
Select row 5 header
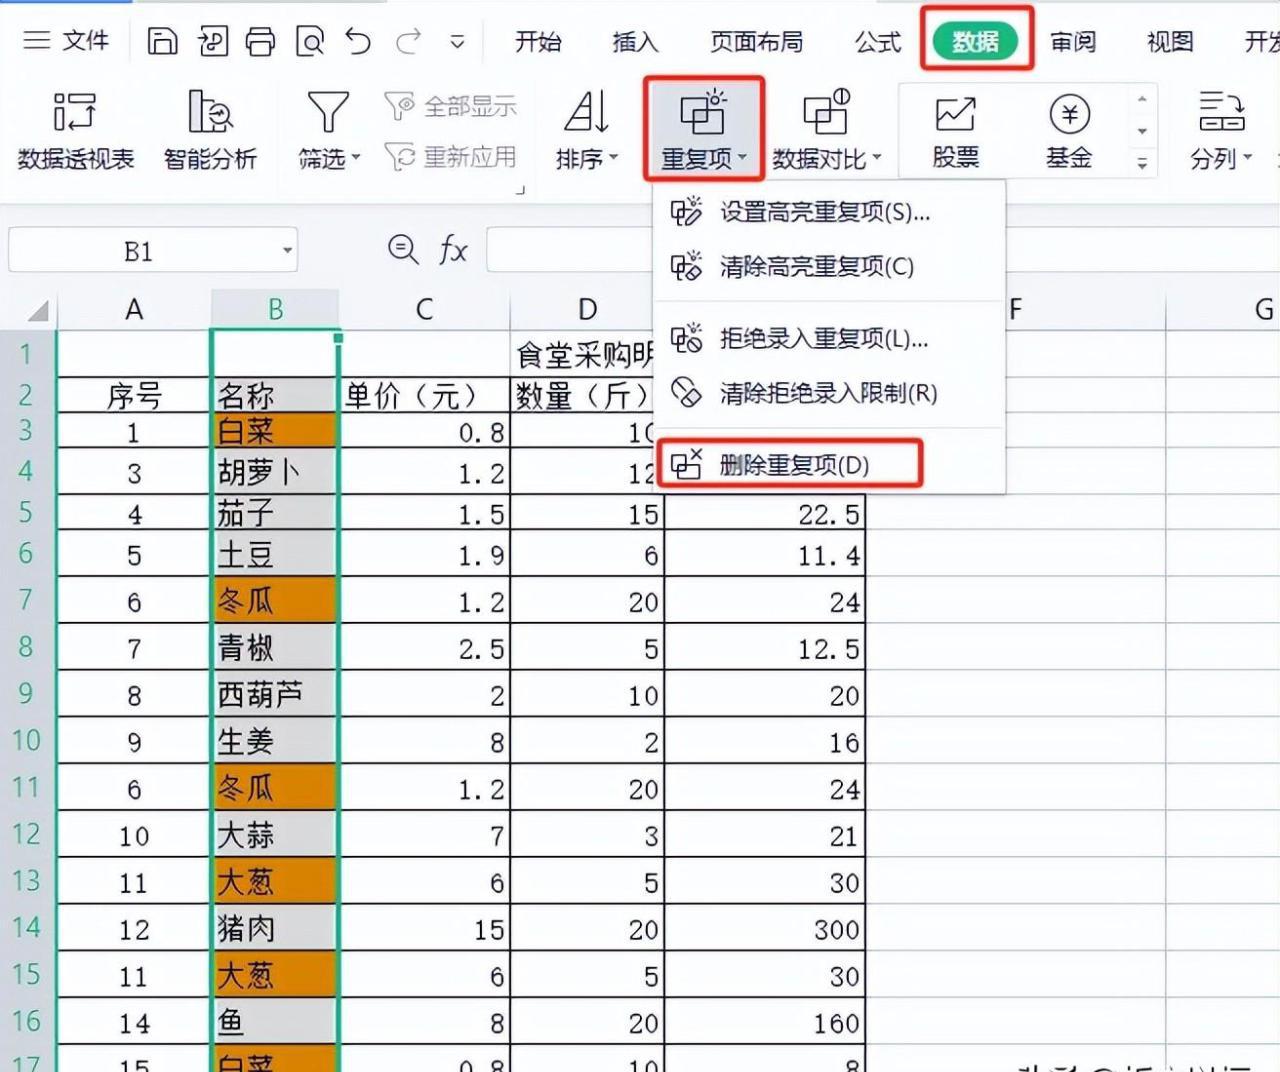tap(27, 513)
